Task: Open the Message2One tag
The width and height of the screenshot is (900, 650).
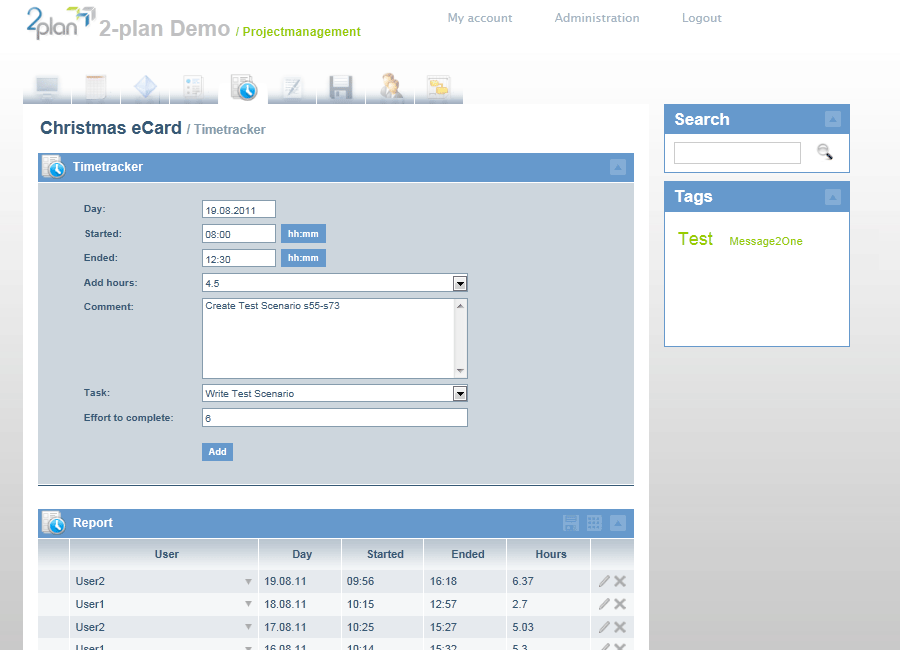Action: 766,241
